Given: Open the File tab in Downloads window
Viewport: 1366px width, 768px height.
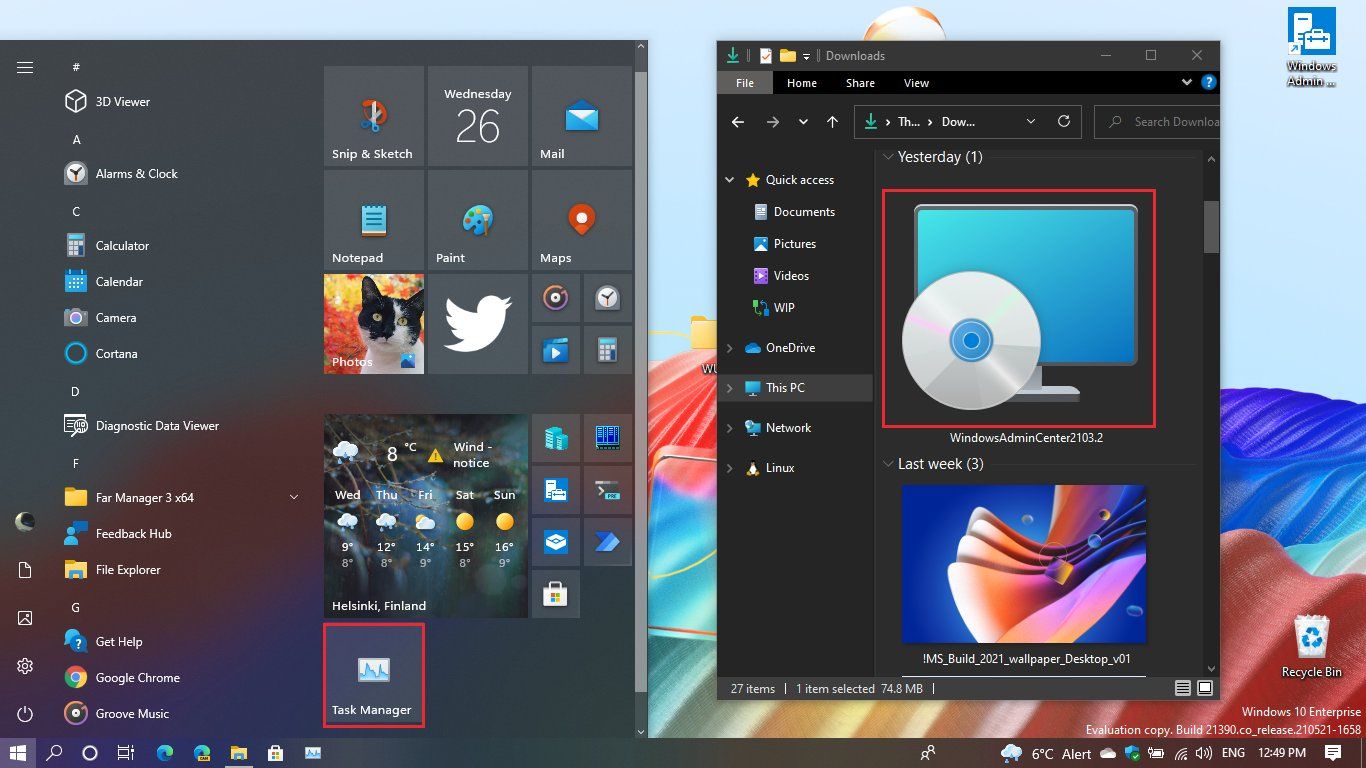Looking at the screenshot, I should pos(745,83).
